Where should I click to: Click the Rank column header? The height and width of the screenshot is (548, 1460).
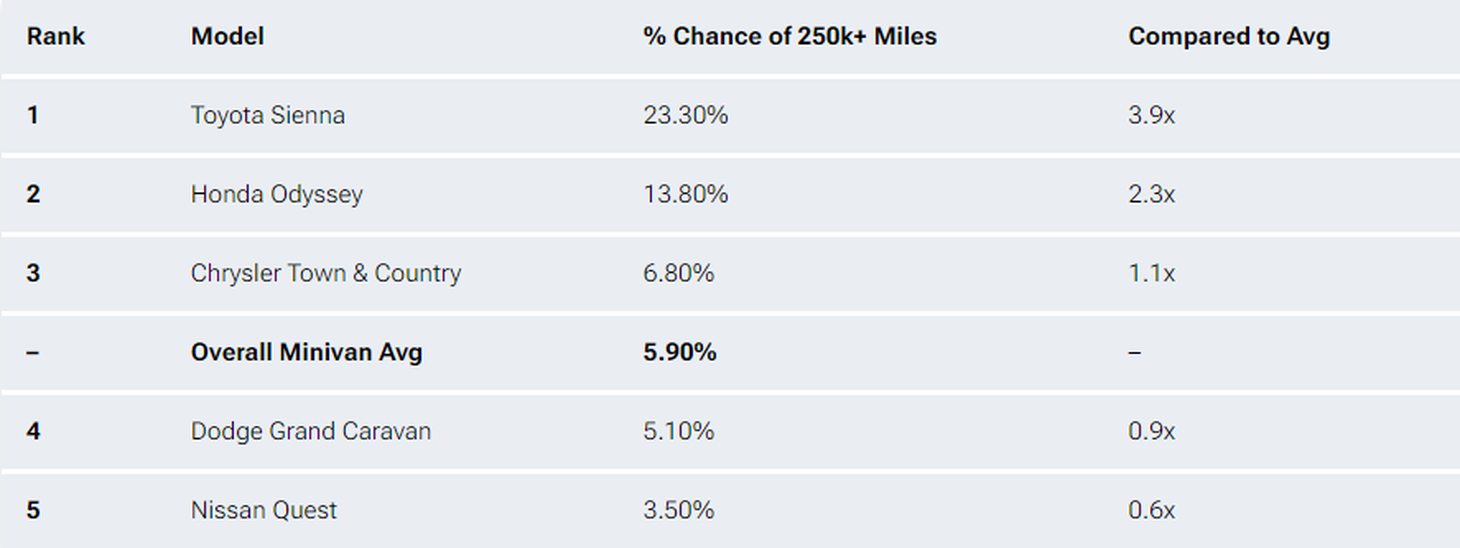coord(56,36)
